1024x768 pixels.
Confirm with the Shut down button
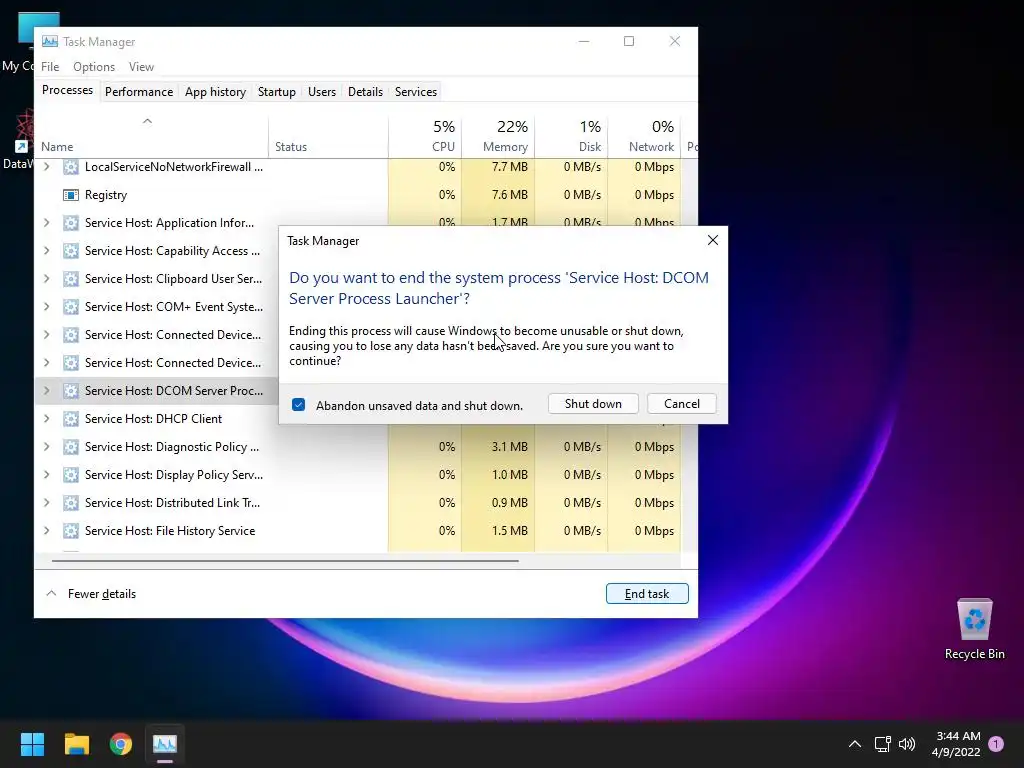[593, 404]
